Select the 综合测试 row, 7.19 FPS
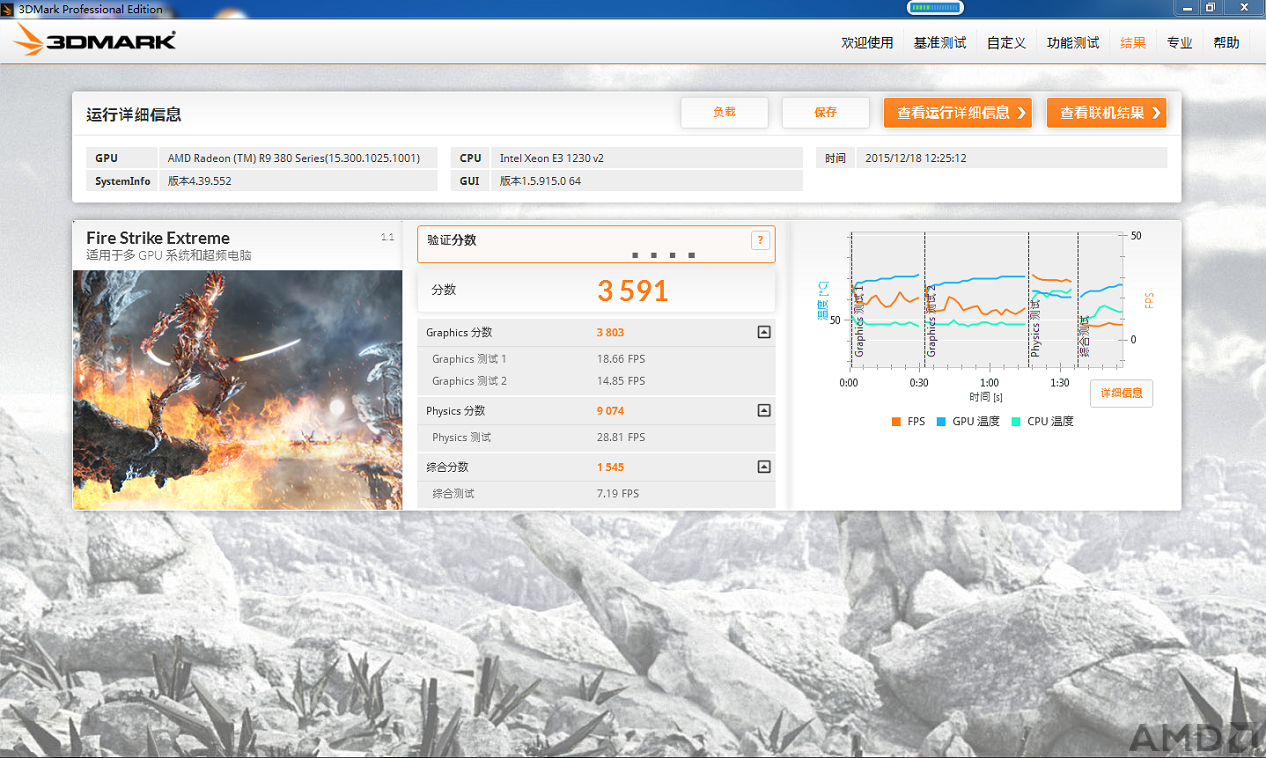Viewport: 1266px width, 758px height. [596, 493]
